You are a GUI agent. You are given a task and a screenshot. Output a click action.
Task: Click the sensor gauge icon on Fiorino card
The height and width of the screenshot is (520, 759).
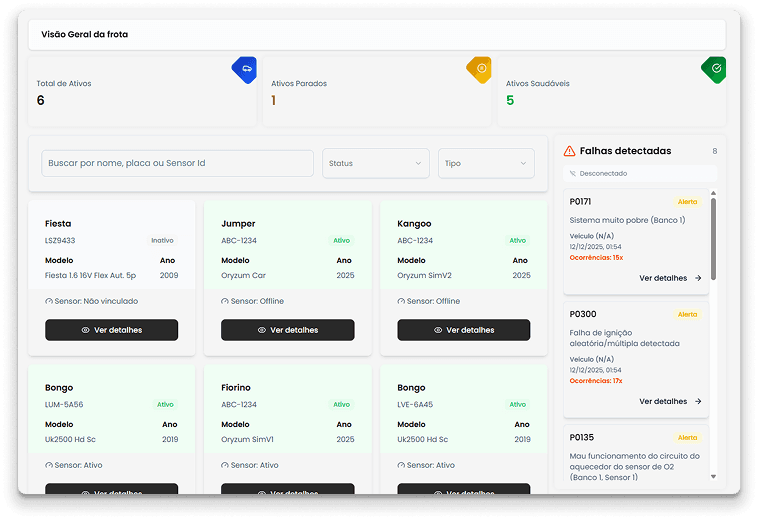(x=225, y=465)
